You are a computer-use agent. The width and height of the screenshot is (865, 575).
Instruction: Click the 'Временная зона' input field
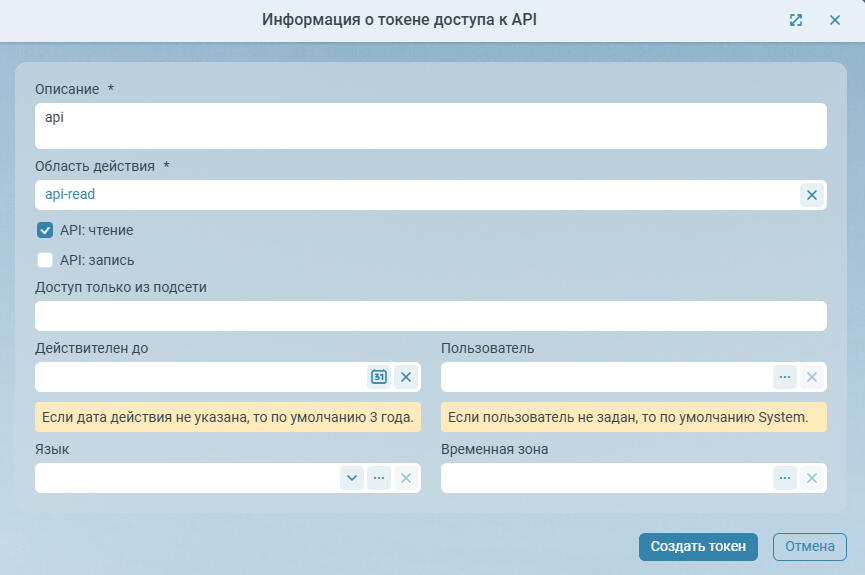605,478
